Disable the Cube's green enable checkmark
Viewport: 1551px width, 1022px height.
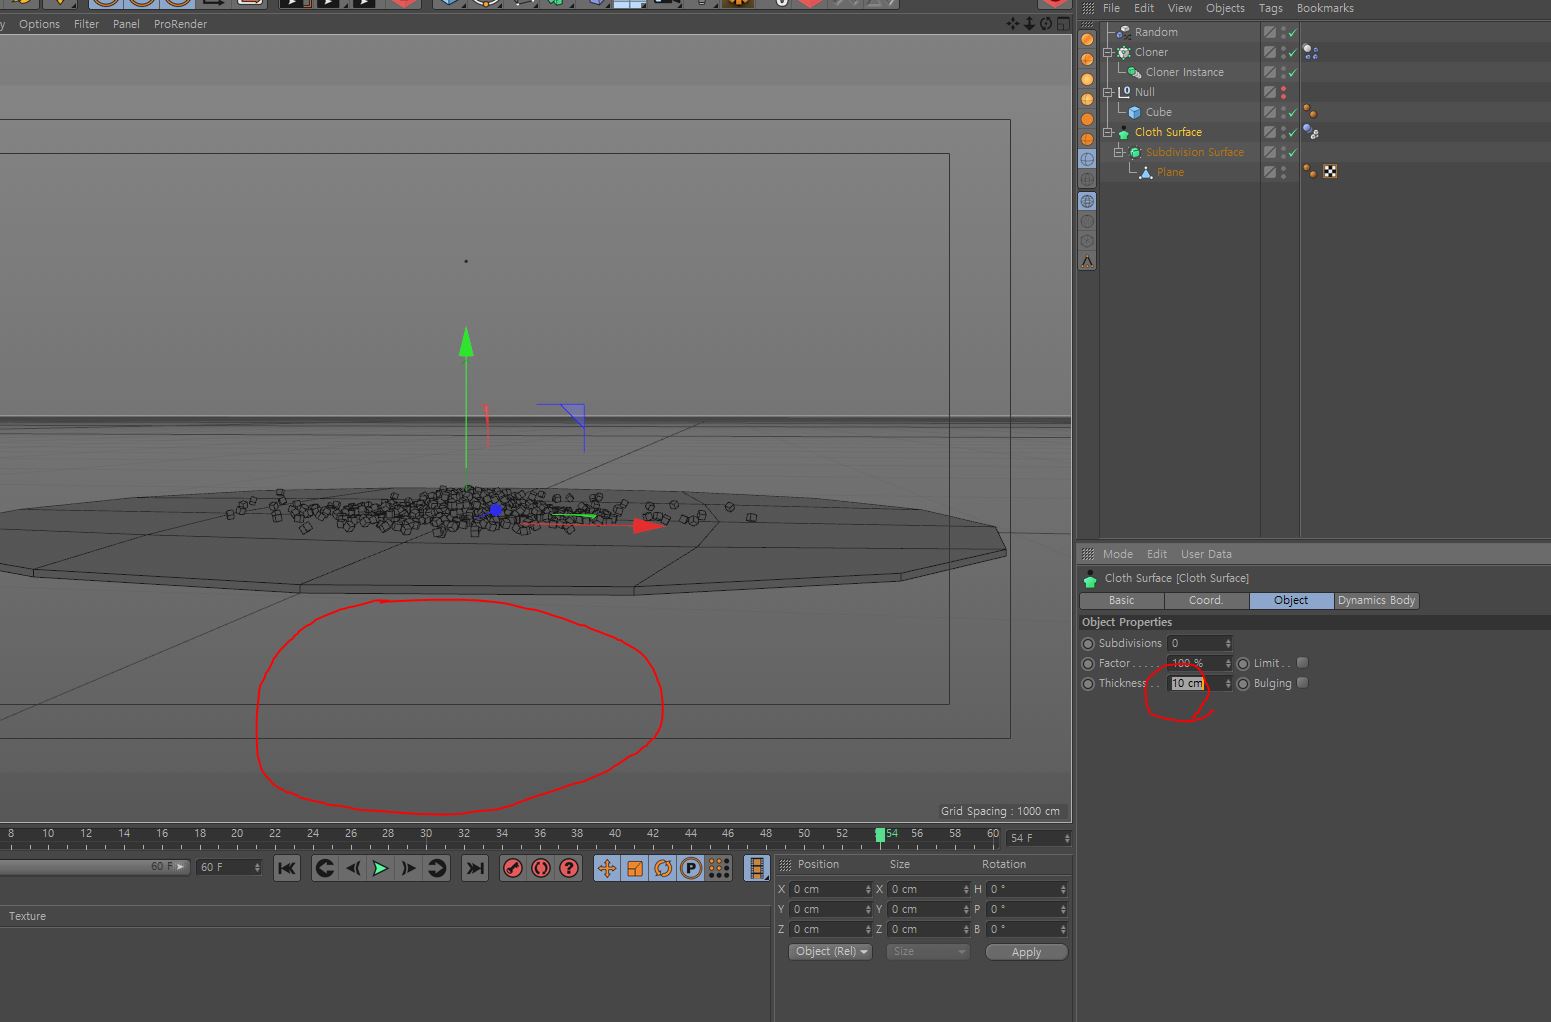pos(1293,112)
